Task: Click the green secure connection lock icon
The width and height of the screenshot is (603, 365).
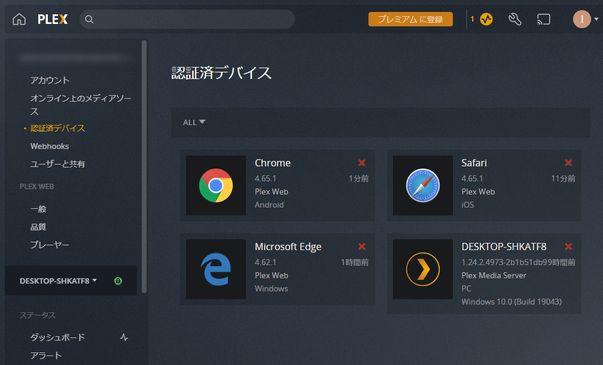Action: point(118,281)
